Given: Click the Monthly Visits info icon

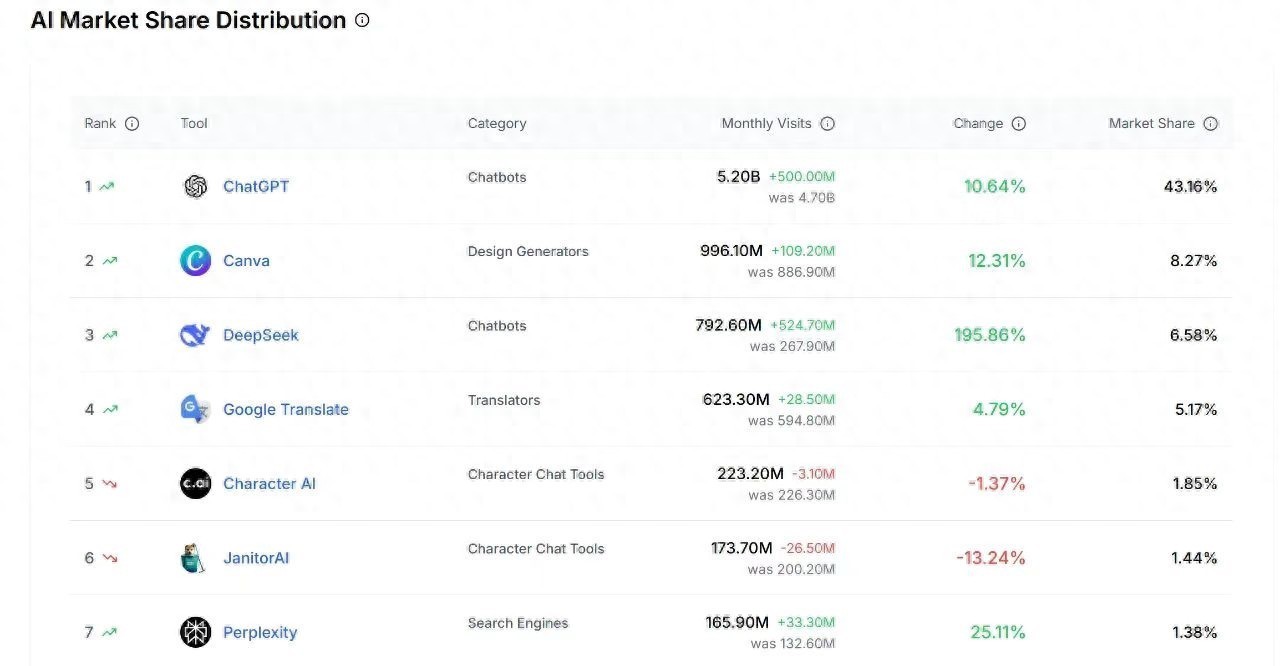Looking at the screenshot, I should (x=827, y=124).
